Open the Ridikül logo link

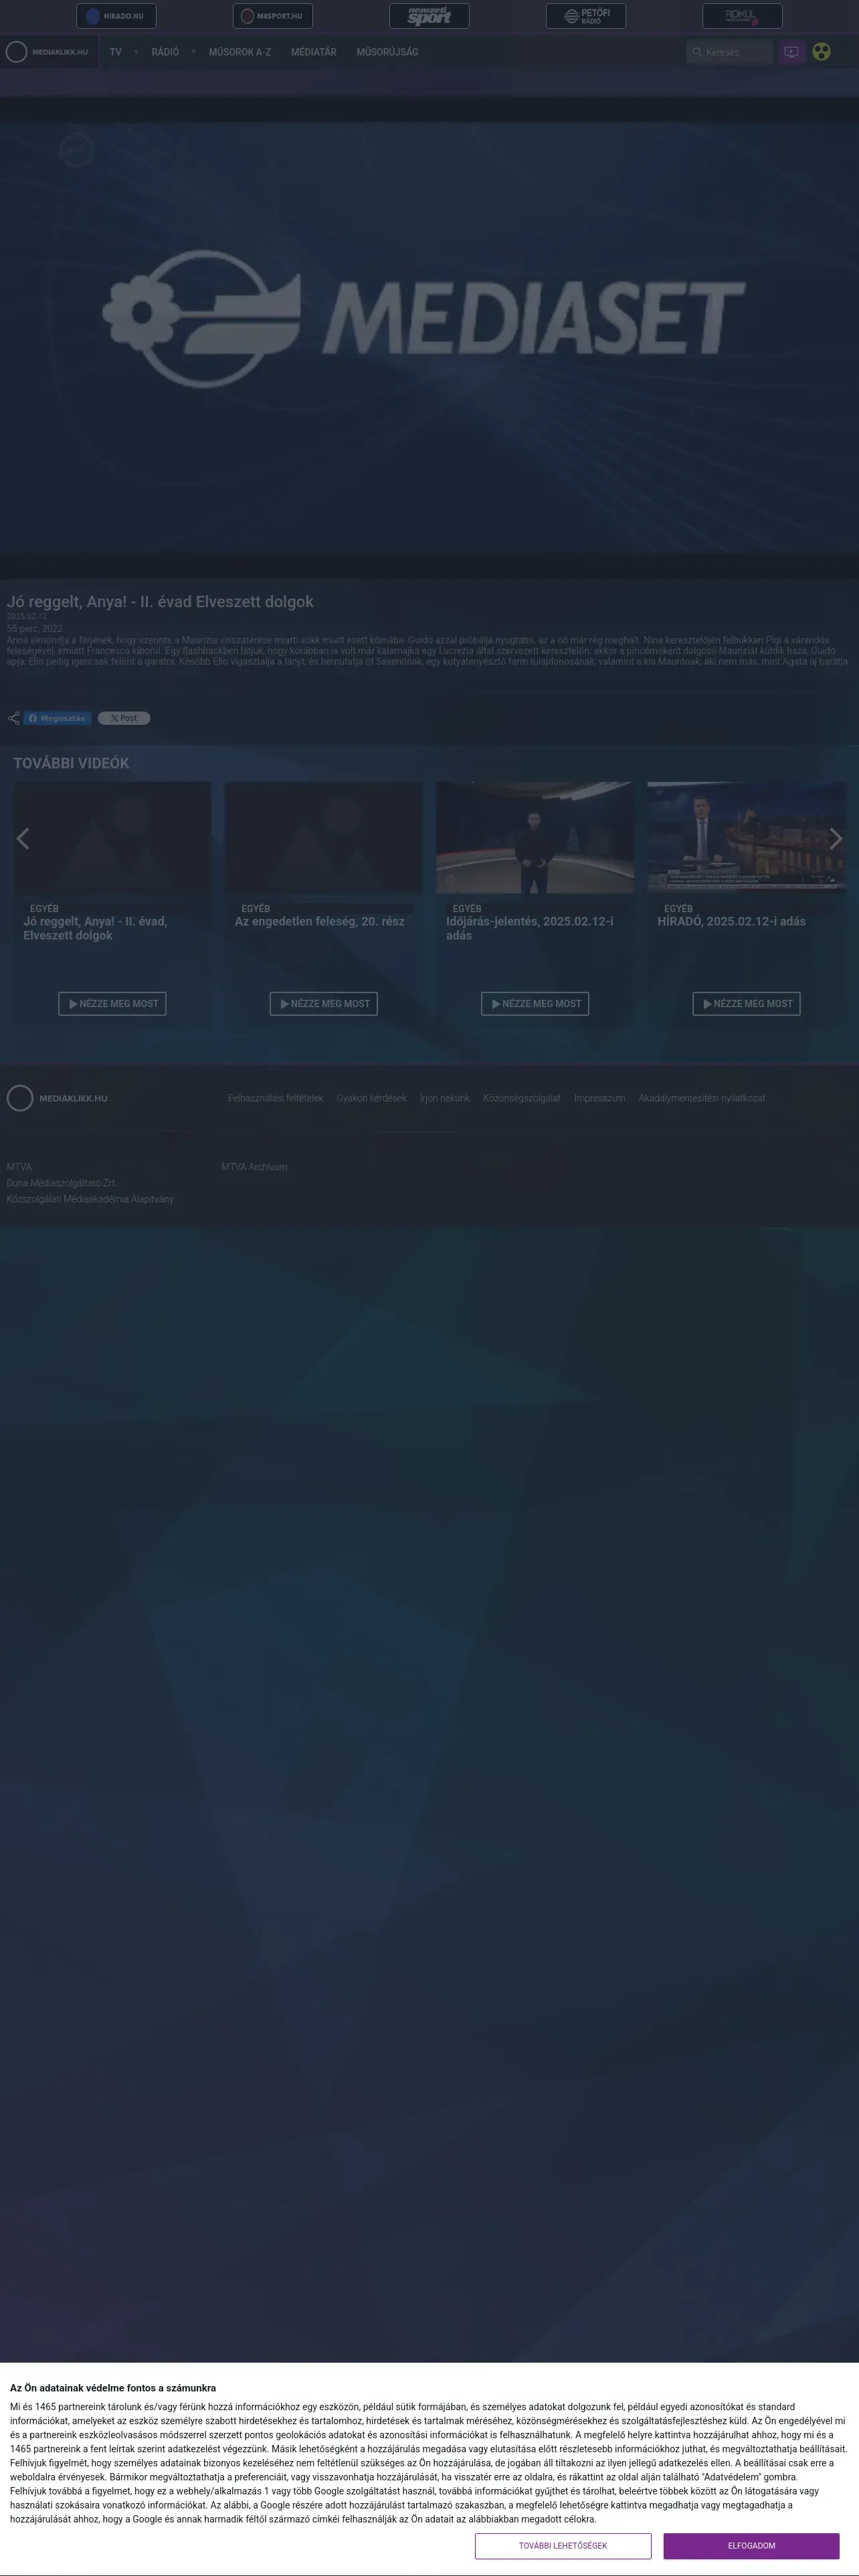click(742, 16)
